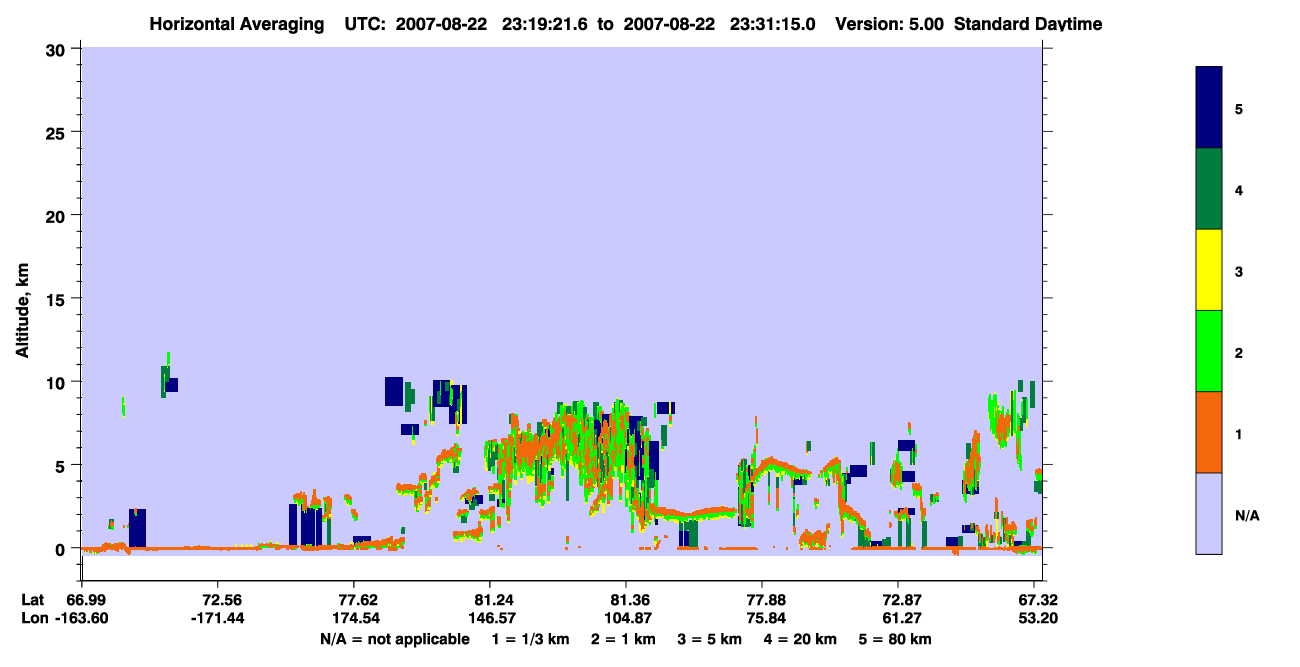This screenshot has width=1300, height=667.
Task: Click the '1 = 1/3 km' legend entry
Action: click(533, 639)
